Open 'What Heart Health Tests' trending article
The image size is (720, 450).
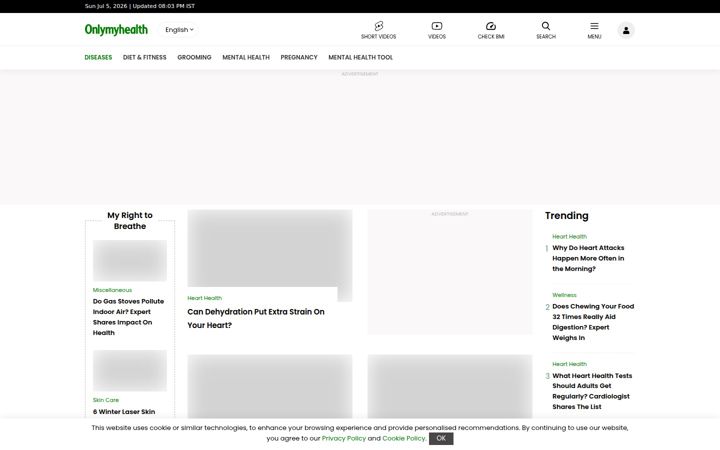pos(592,391)
